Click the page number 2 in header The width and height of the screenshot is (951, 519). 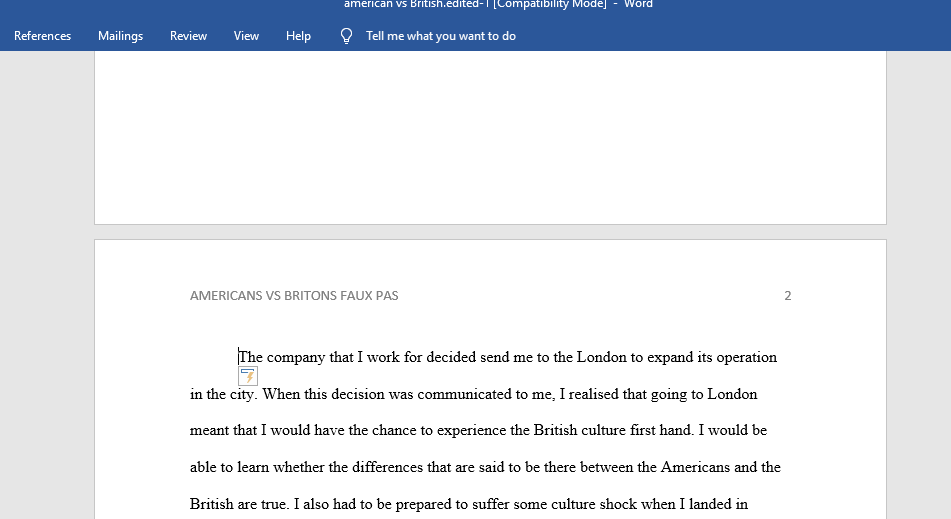(788, 296)
